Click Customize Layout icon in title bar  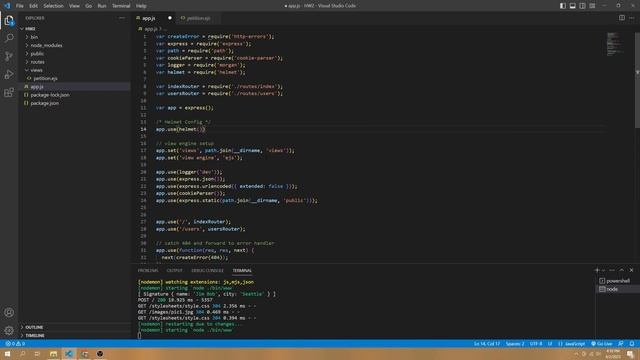pyautogui.click(x=592, y=6)
